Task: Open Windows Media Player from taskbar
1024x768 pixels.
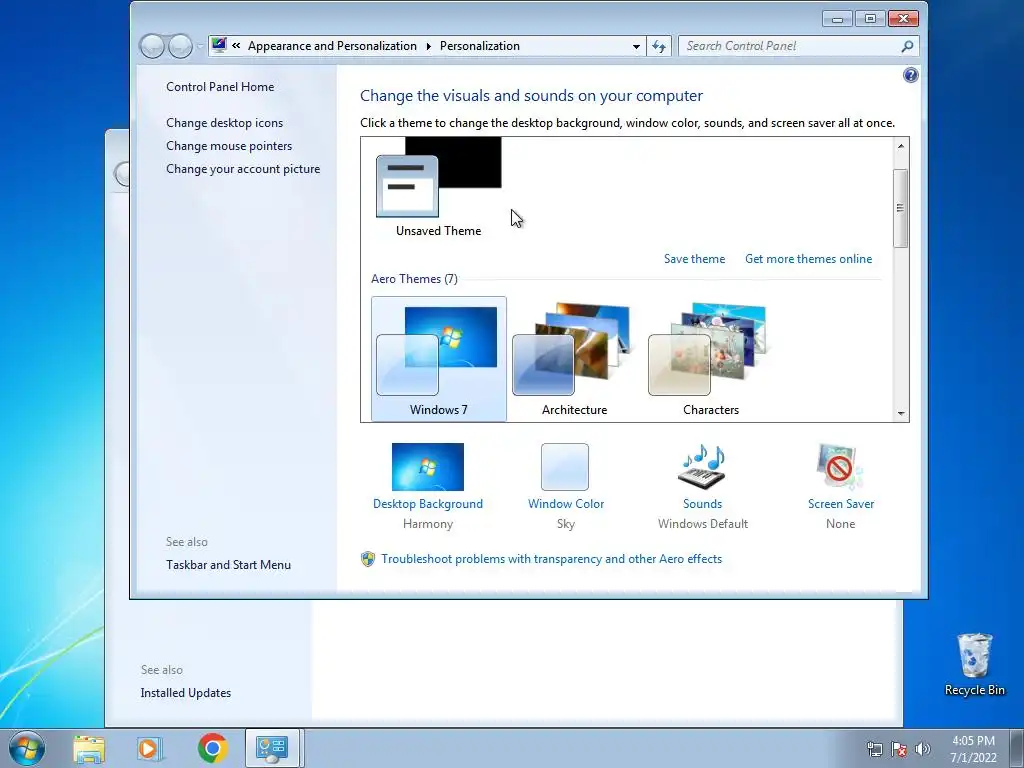Action: (x=150, y=748)
